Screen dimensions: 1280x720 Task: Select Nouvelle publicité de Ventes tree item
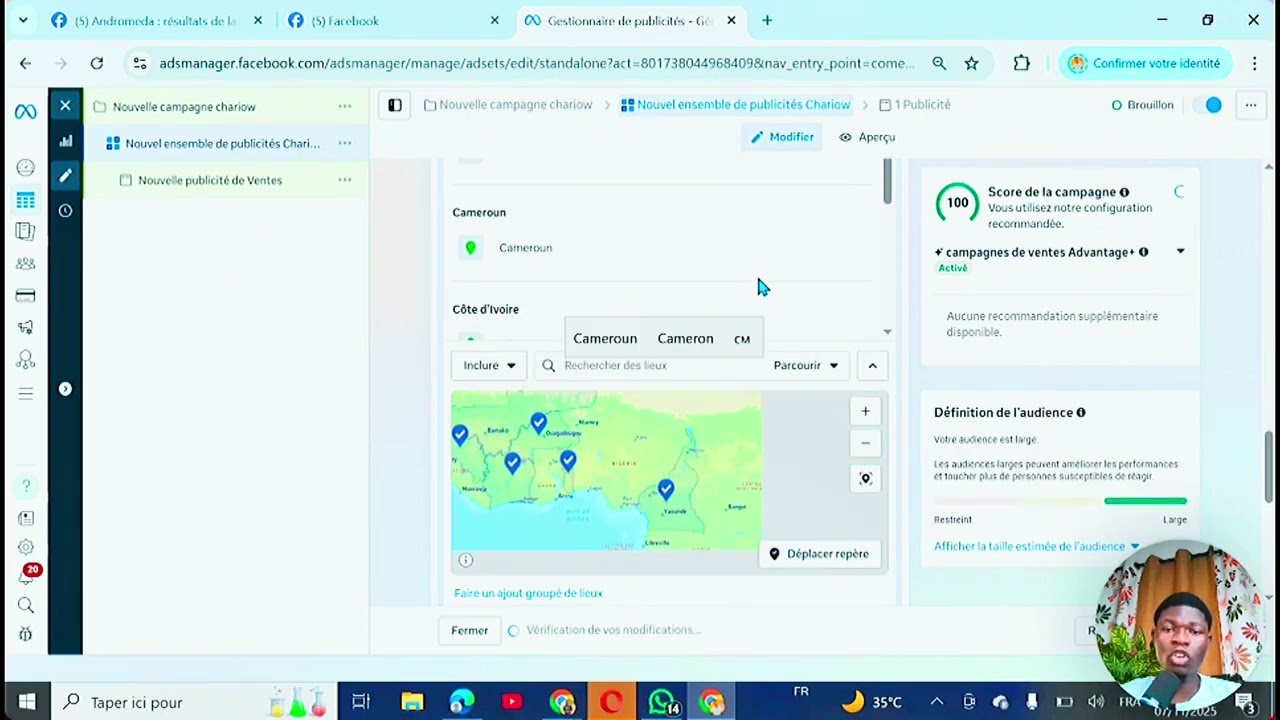pyautogui.click(x=210, y=180)
